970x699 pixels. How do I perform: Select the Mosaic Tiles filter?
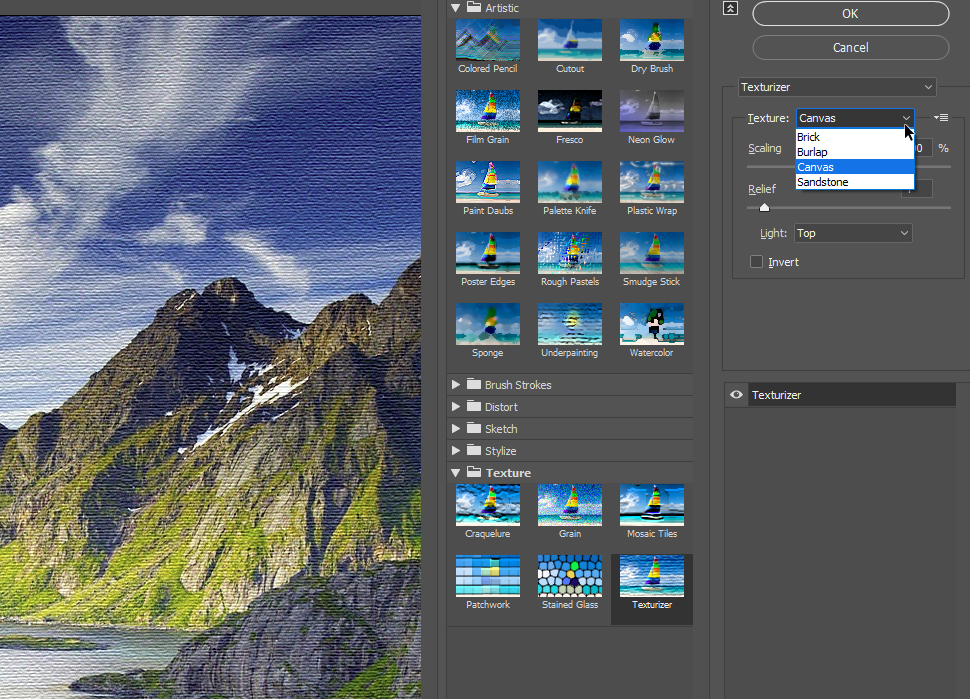[x=651, y=505]
